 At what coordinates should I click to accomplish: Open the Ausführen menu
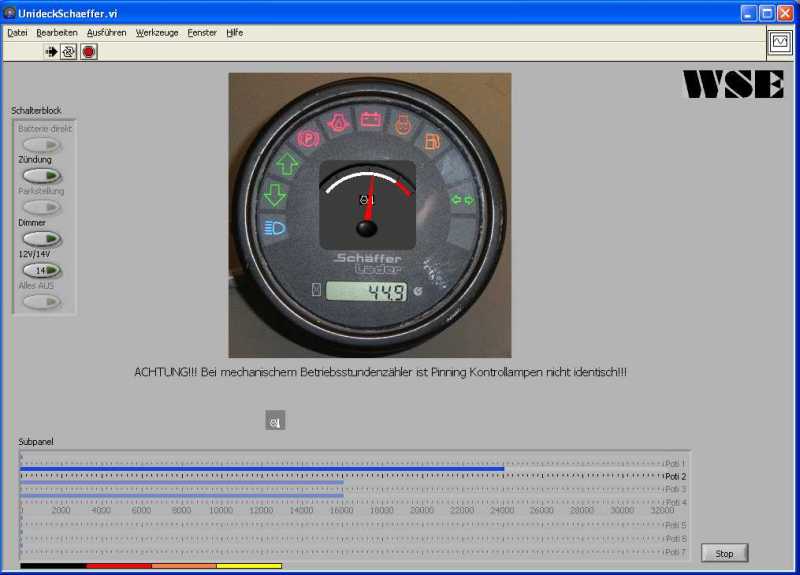pos(106,33)
